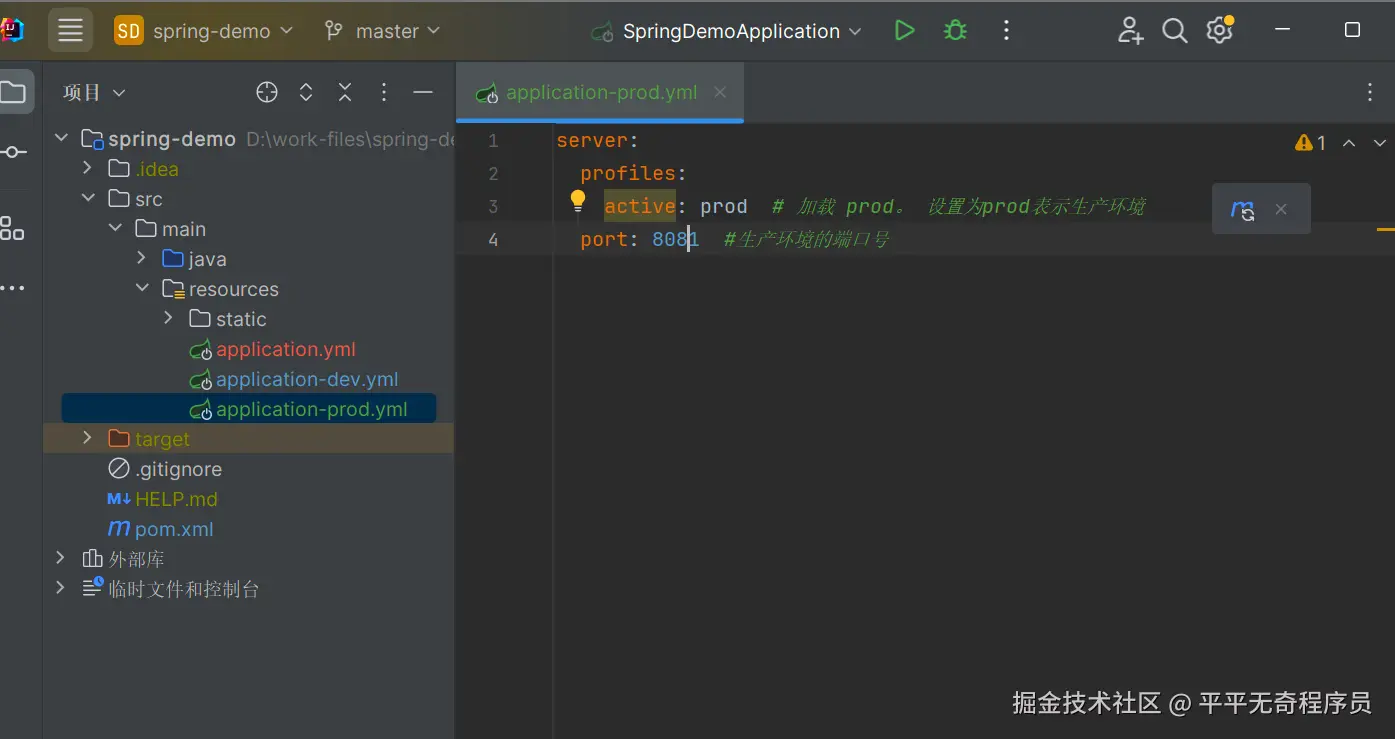Click the warning indicator showing 1

coord(1310,143)
